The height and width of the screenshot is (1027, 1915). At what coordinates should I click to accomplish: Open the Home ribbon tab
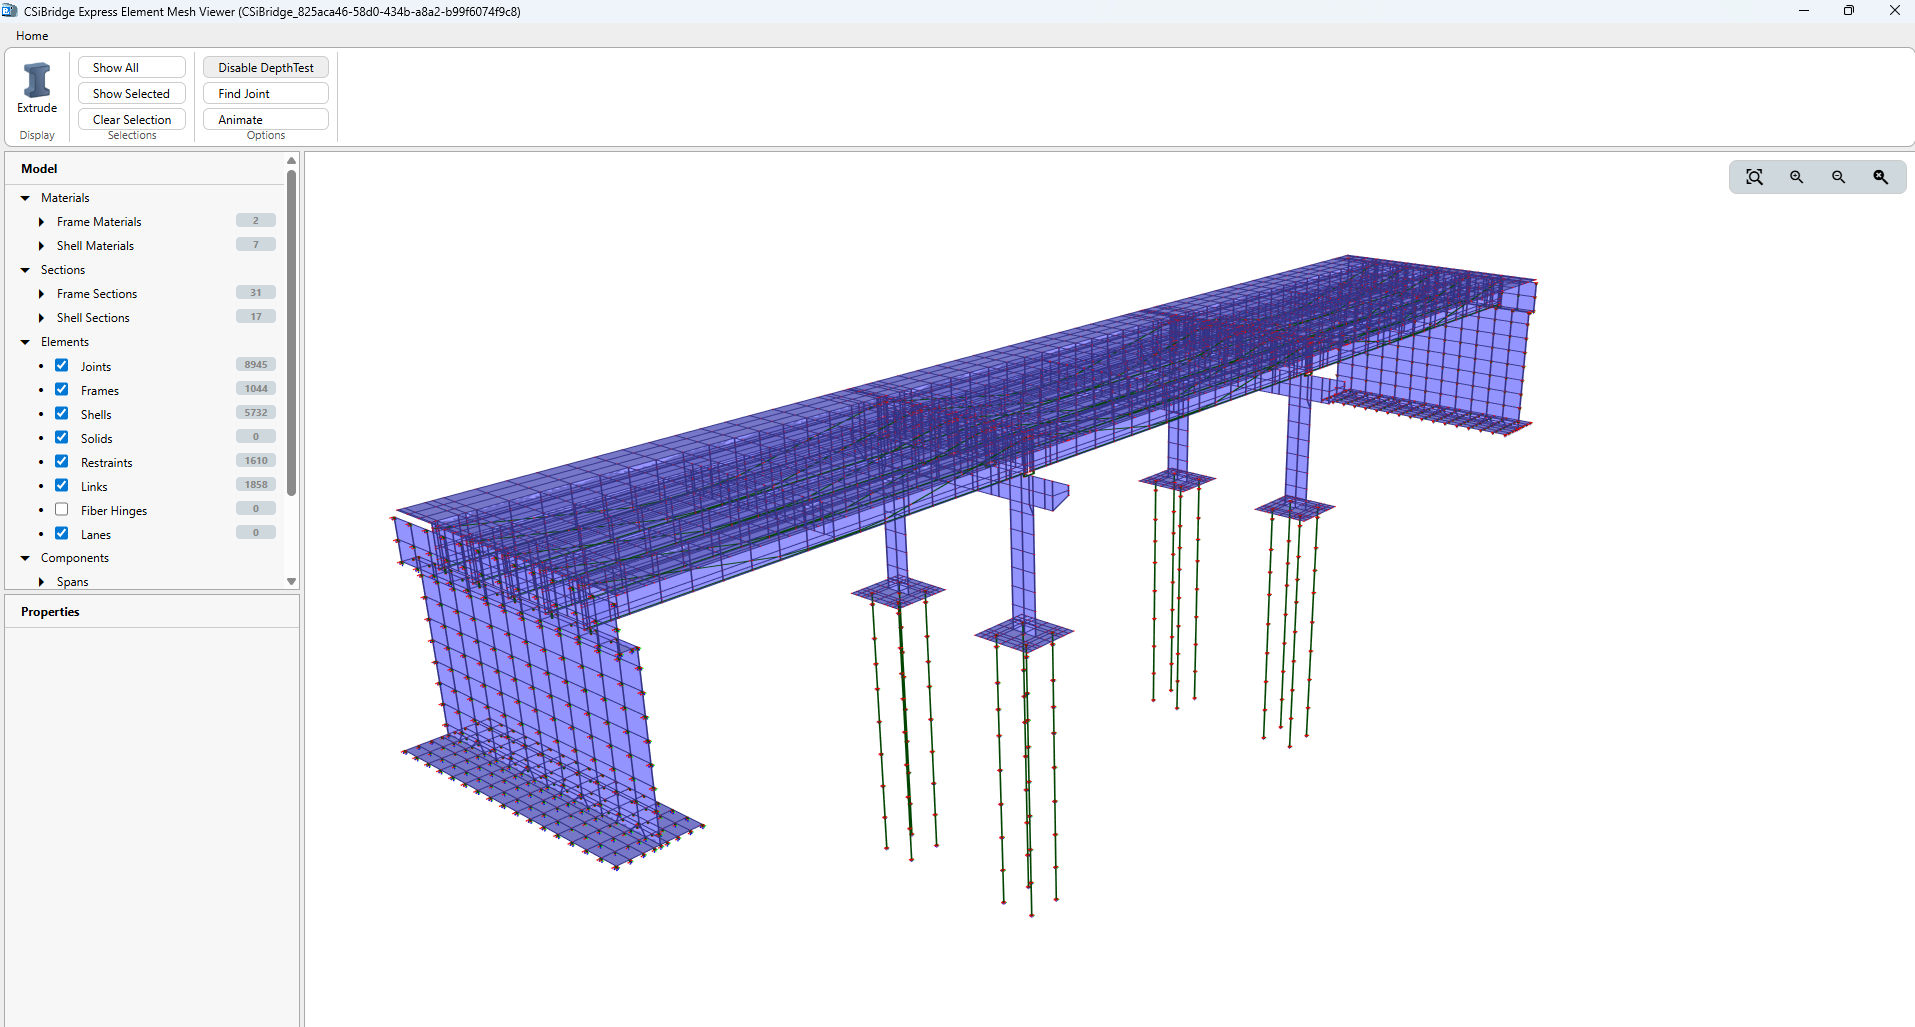31,35
